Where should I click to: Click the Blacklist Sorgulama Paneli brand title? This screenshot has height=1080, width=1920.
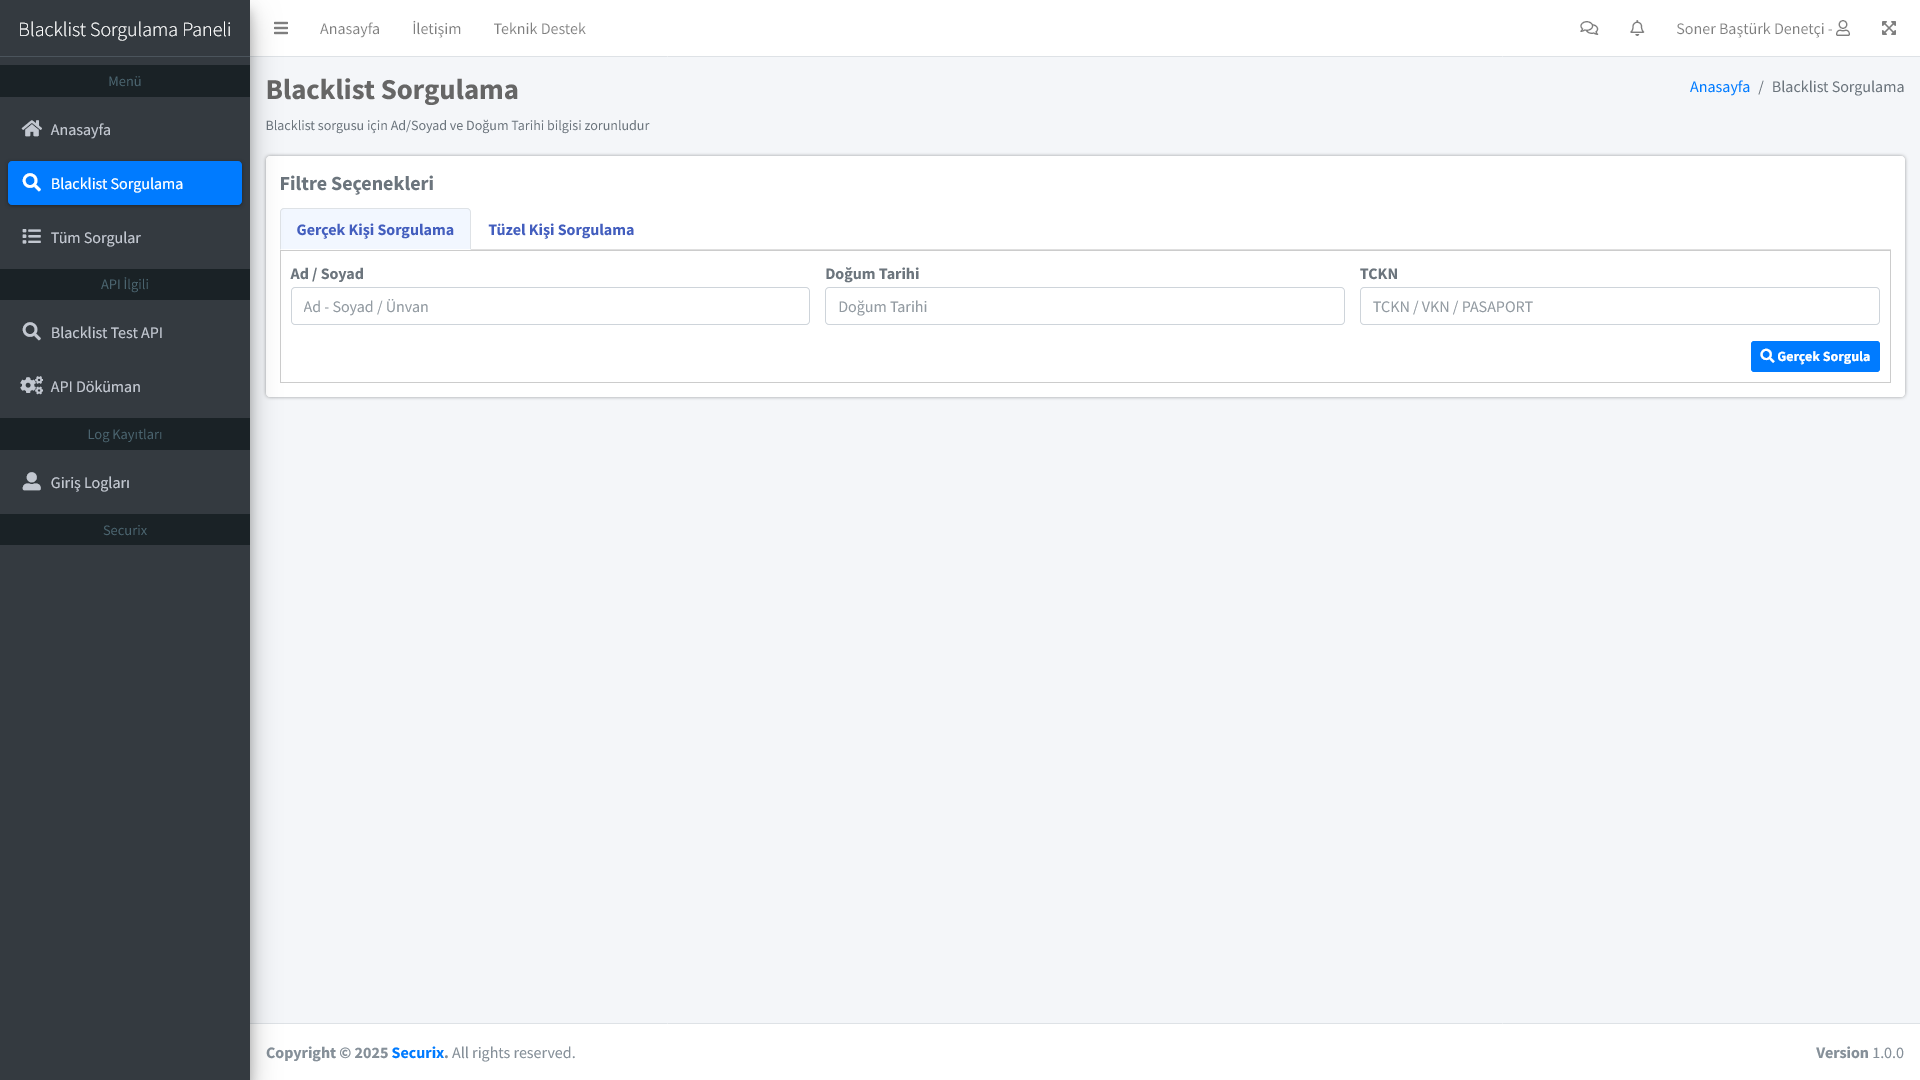tap(125, 29)
